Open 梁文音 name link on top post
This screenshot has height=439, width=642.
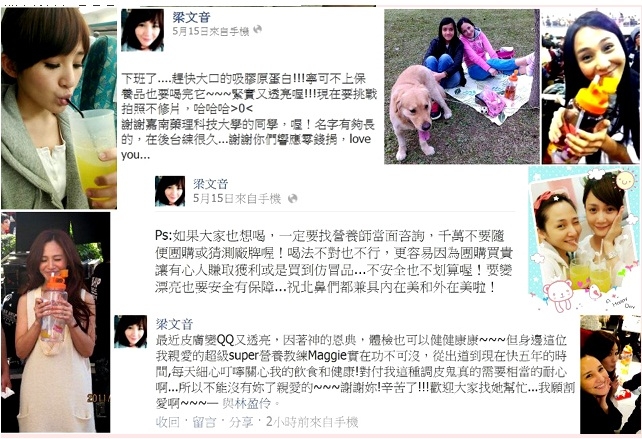(x=191, y=17)
